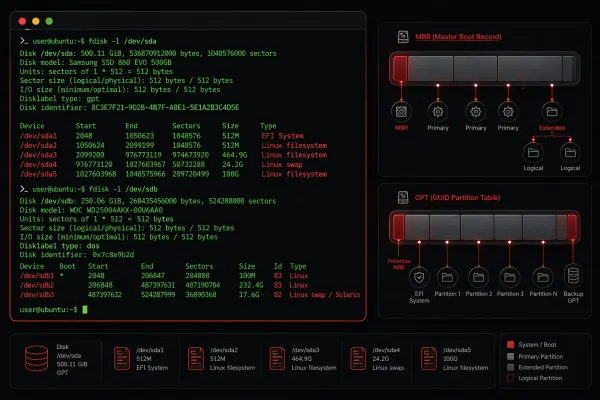Click the prompt icon before fdisk -l /dev/sda
Screen dimensions: 600x400
tap(24, 41)
